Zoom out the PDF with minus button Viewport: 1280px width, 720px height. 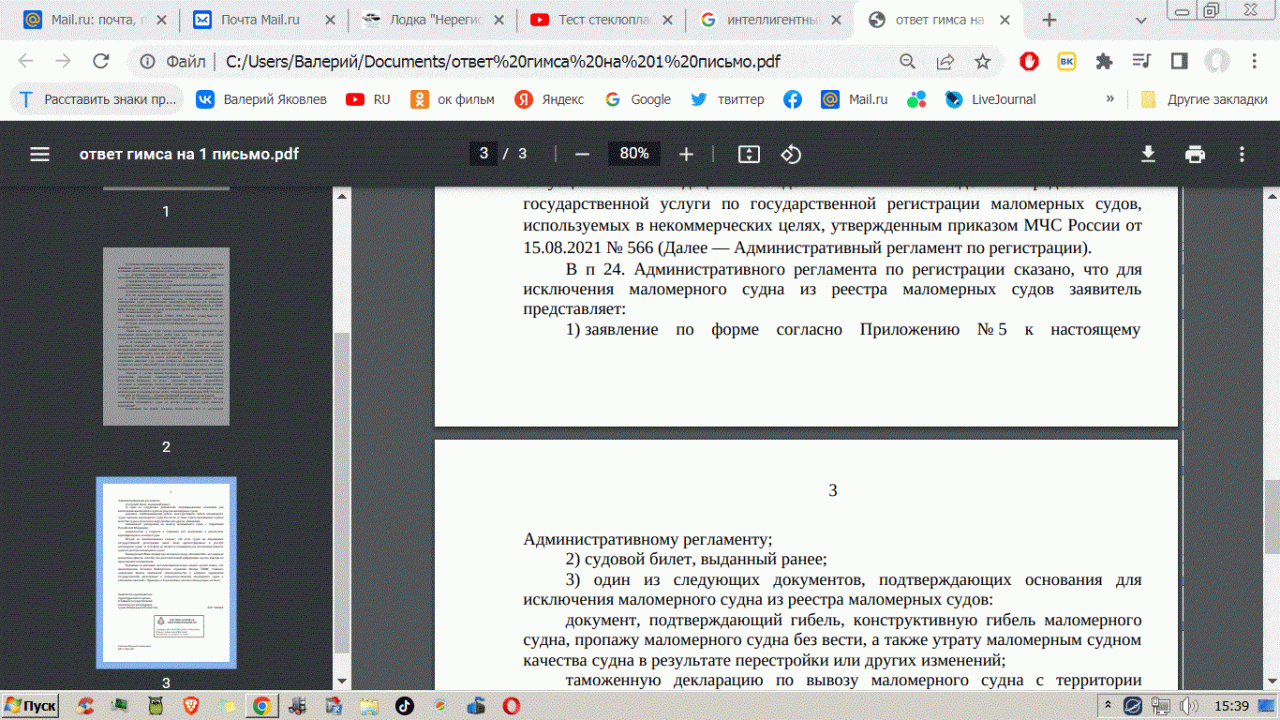click(x=582, y=154)
